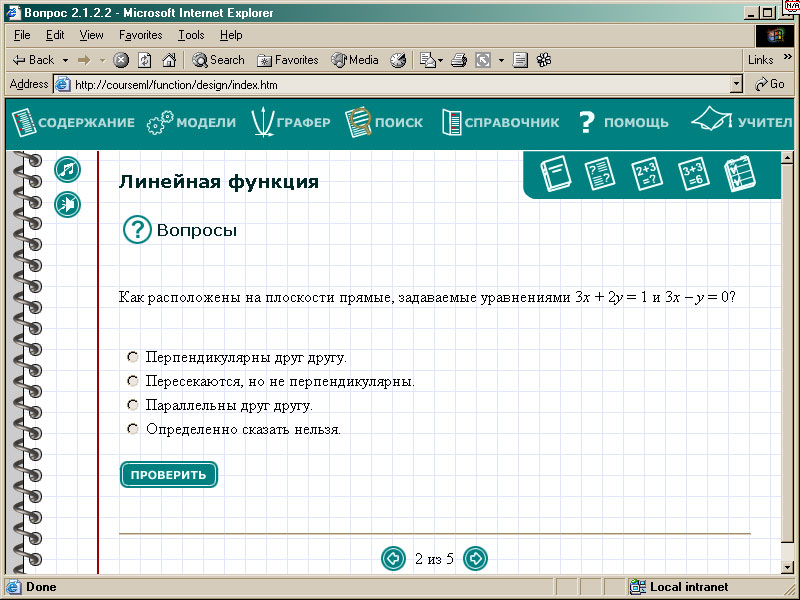The width and height of the screenshot is (800, 600).
Task: Go to next question arrow
Action: click(x=476, y=558)
